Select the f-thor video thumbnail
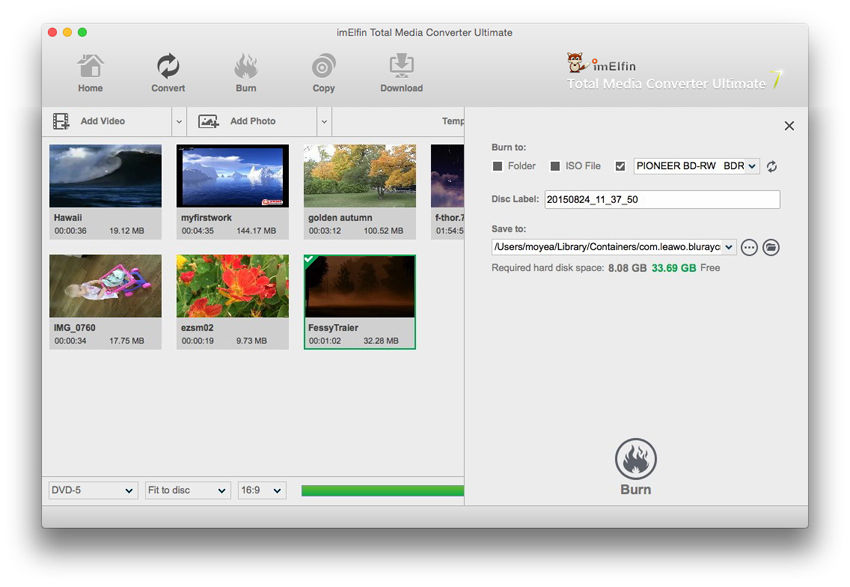 click(447, 176)
